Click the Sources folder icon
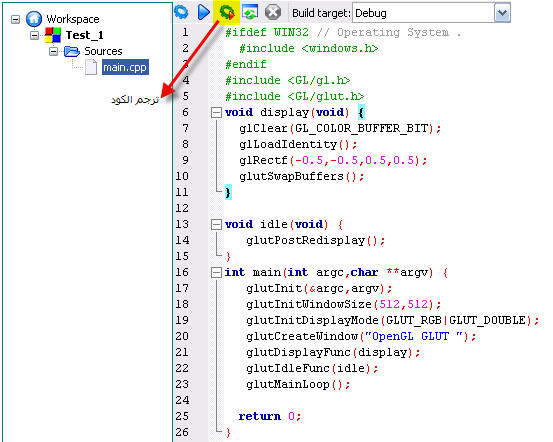Viewport: 553px width, 442px height. pyautogui.click(x=72, y=51)
